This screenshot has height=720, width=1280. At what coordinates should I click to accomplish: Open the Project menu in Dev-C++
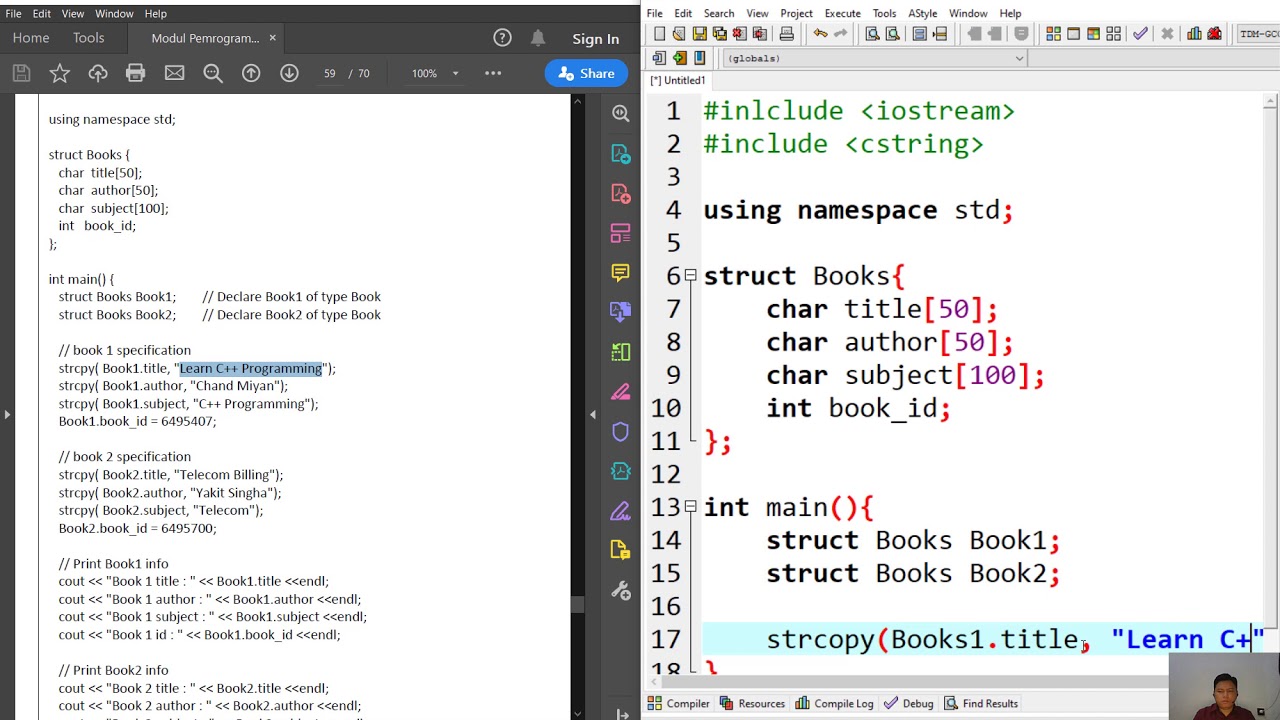[796, 13]
